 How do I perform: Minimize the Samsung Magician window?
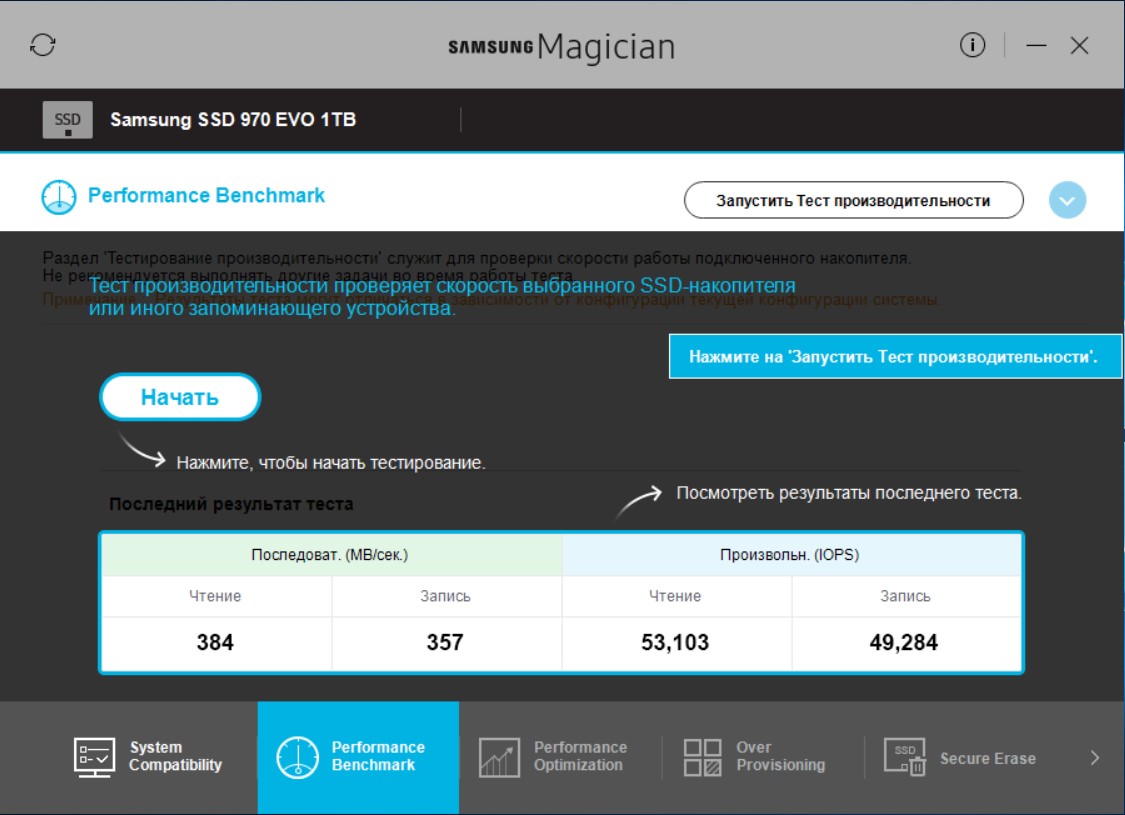pyautogui.click(x=1035, y=45)
